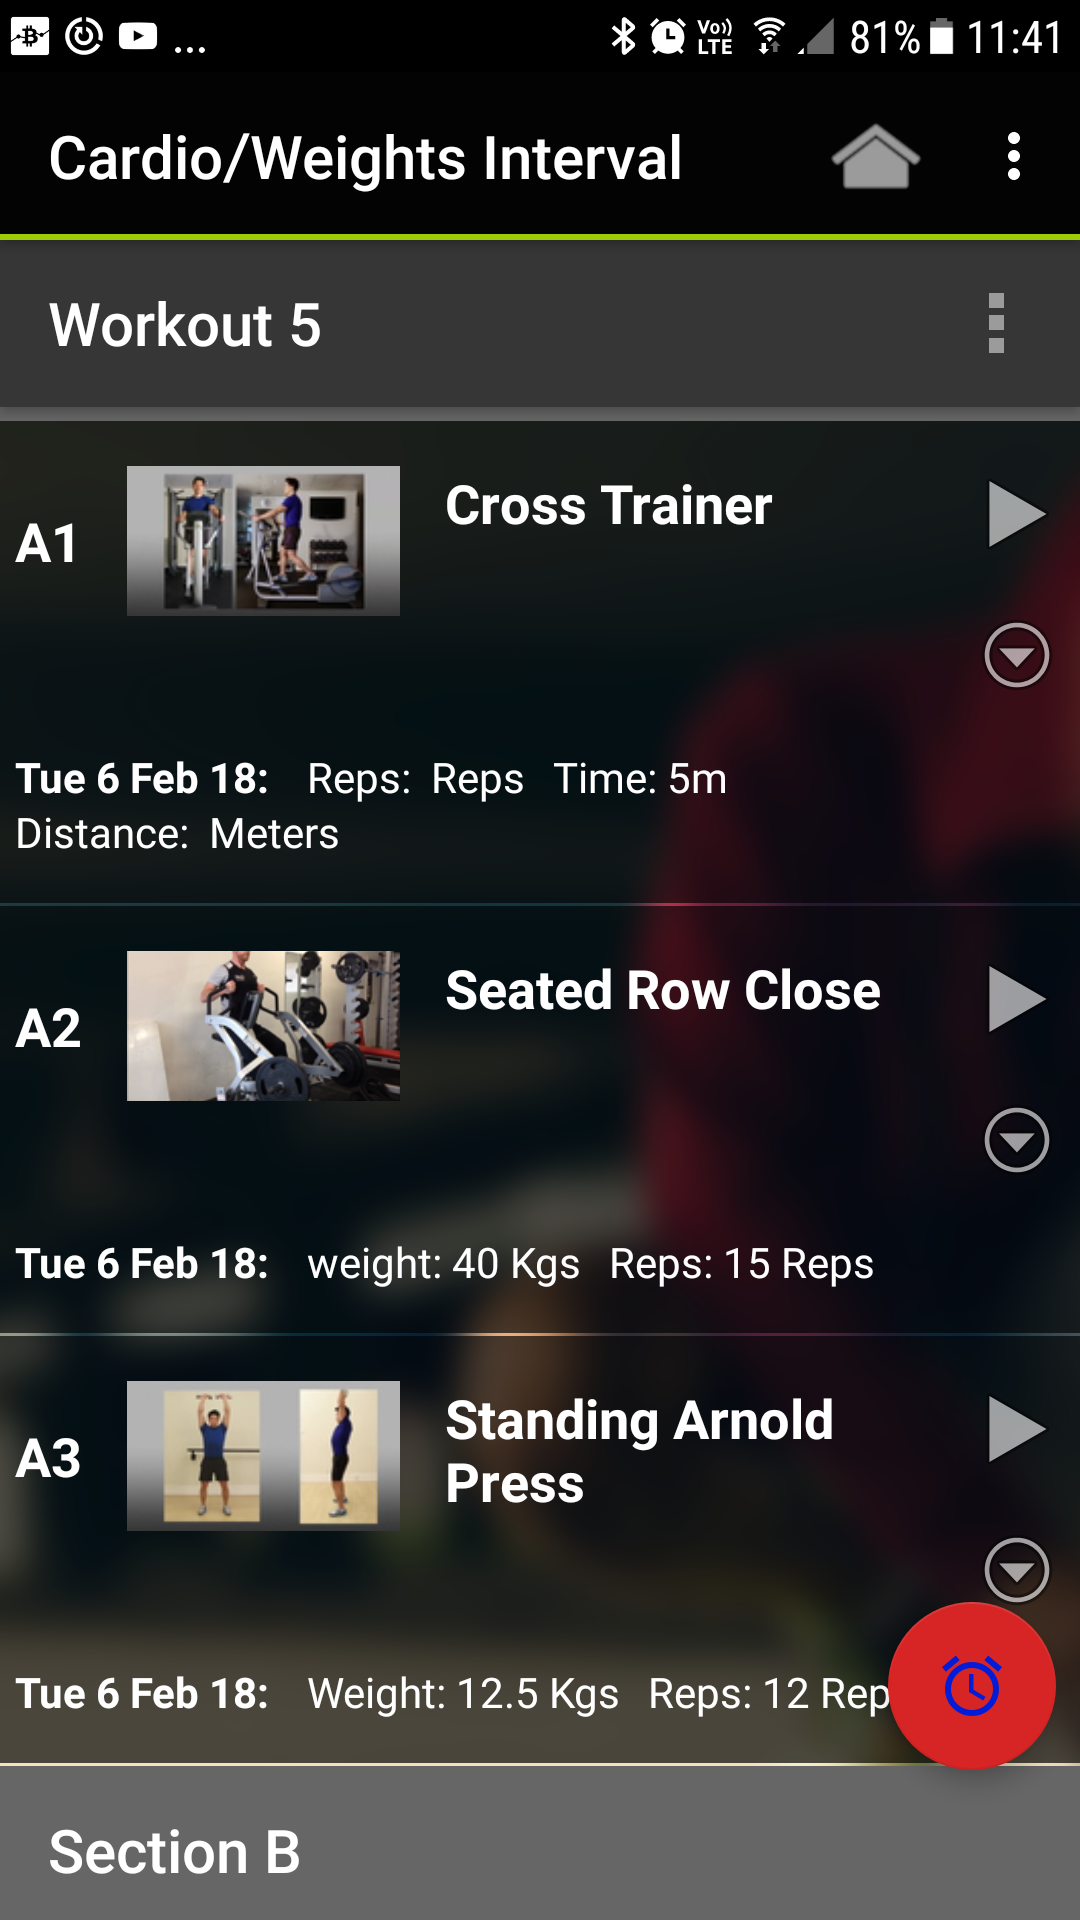Open the app overflow menu

pos(1014,157)
